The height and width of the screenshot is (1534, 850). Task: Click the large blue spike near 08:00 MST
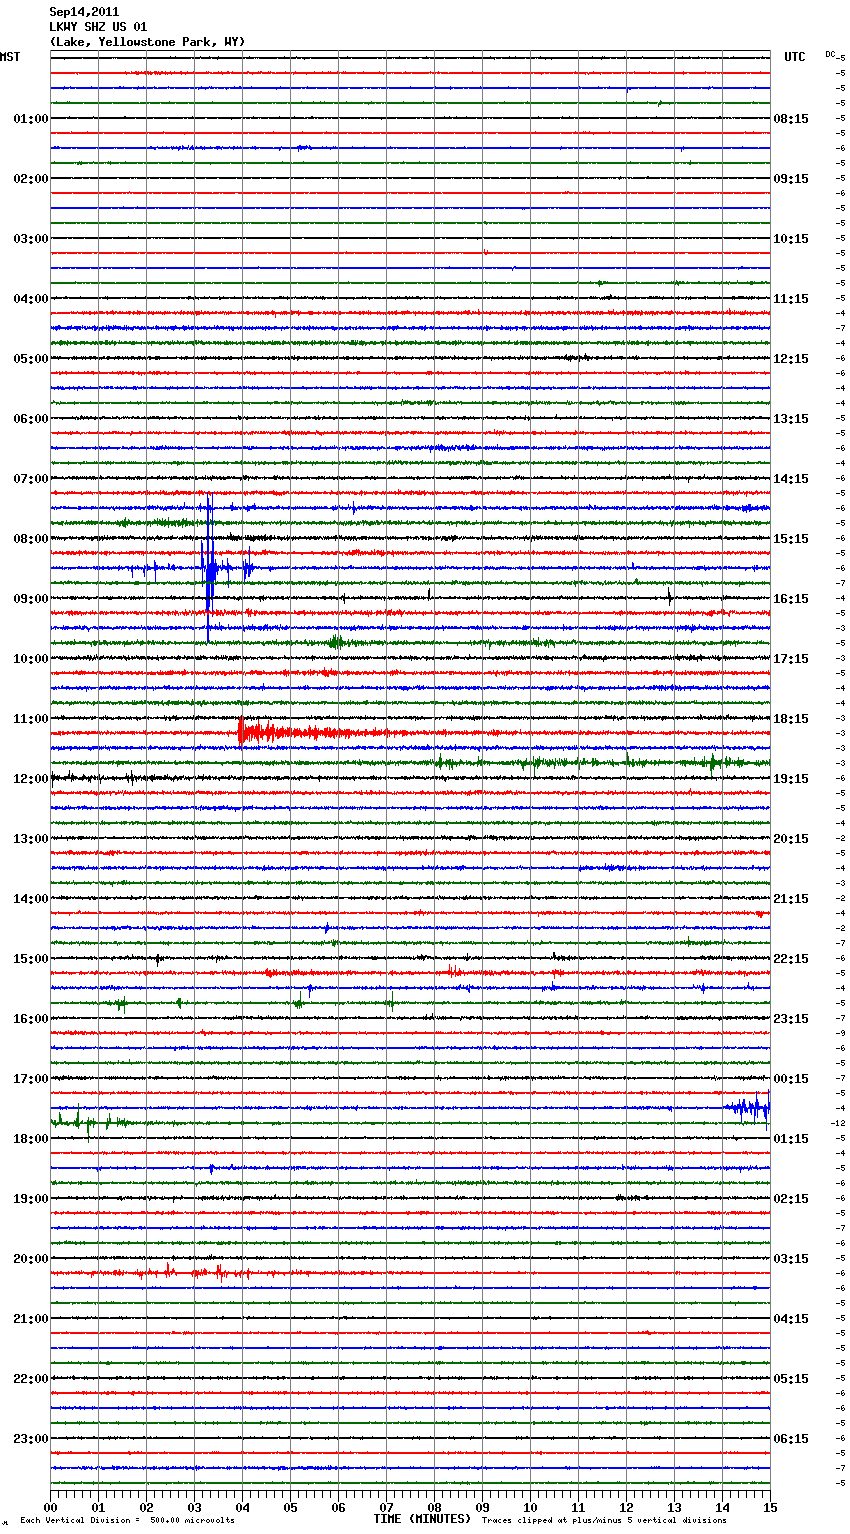[x=208, y=568]
